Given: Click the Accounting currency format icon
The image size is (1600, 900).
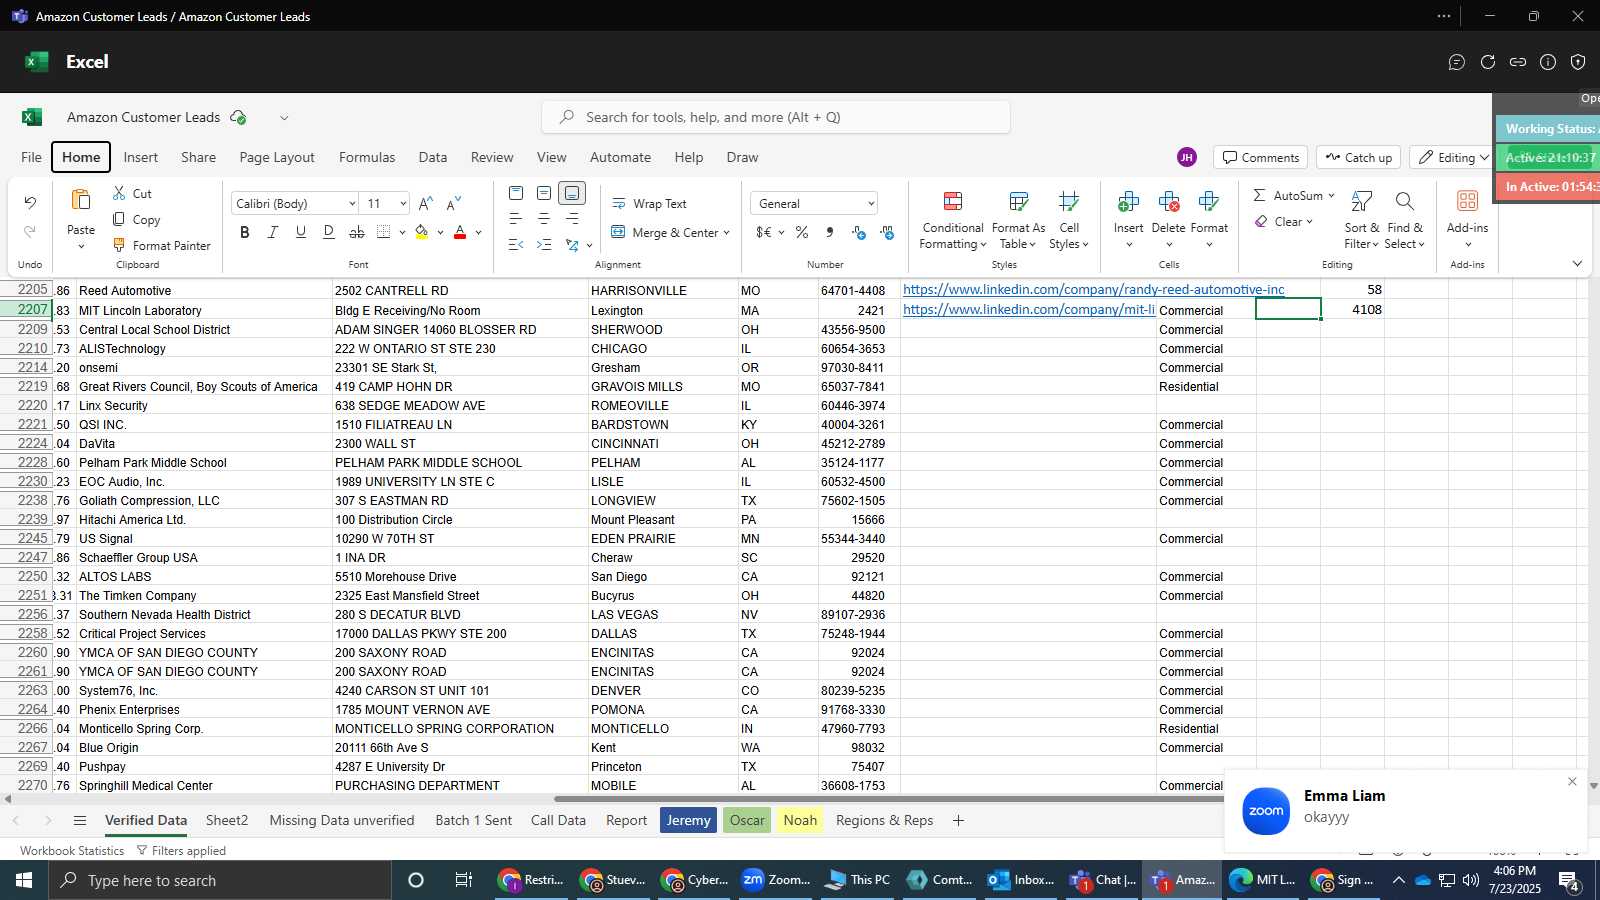Looking at the screenshot, I should click(764, 232).
